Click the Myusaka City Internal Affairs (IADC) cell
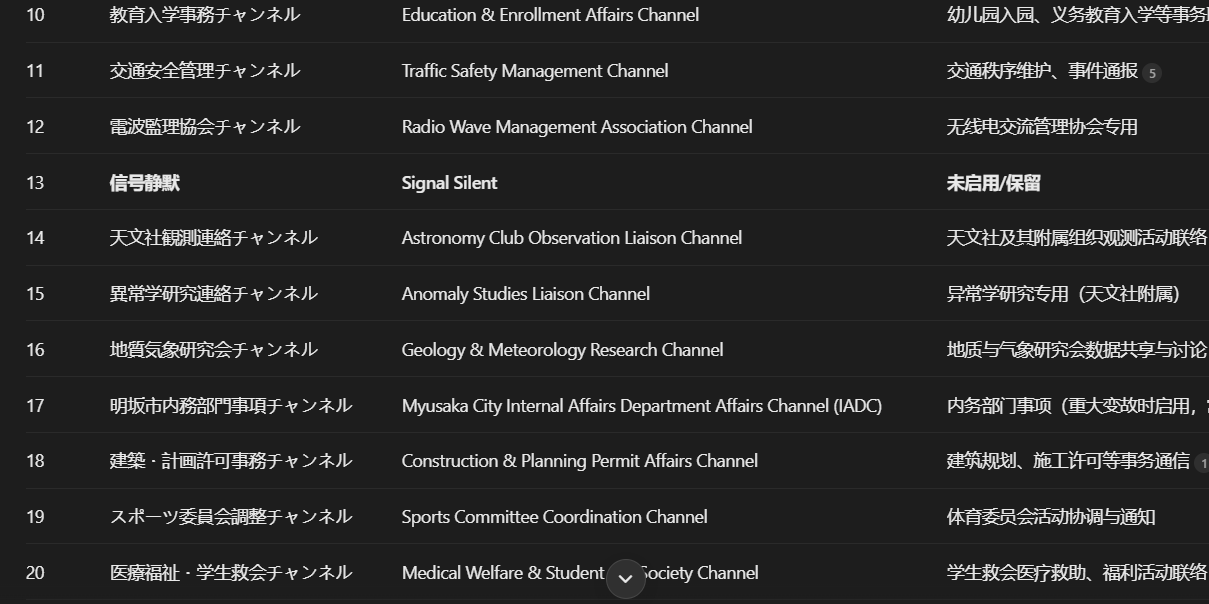 642,406
